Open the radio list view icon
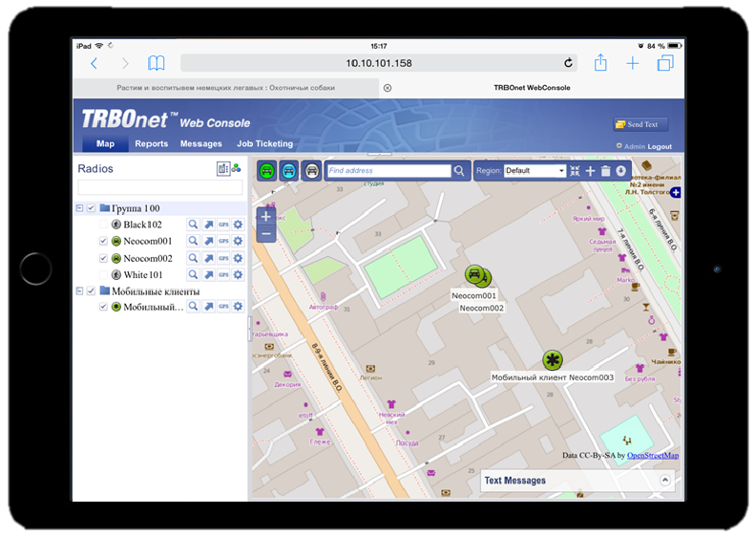The height and width of the screenshot is (537, 755). [223, 169]
